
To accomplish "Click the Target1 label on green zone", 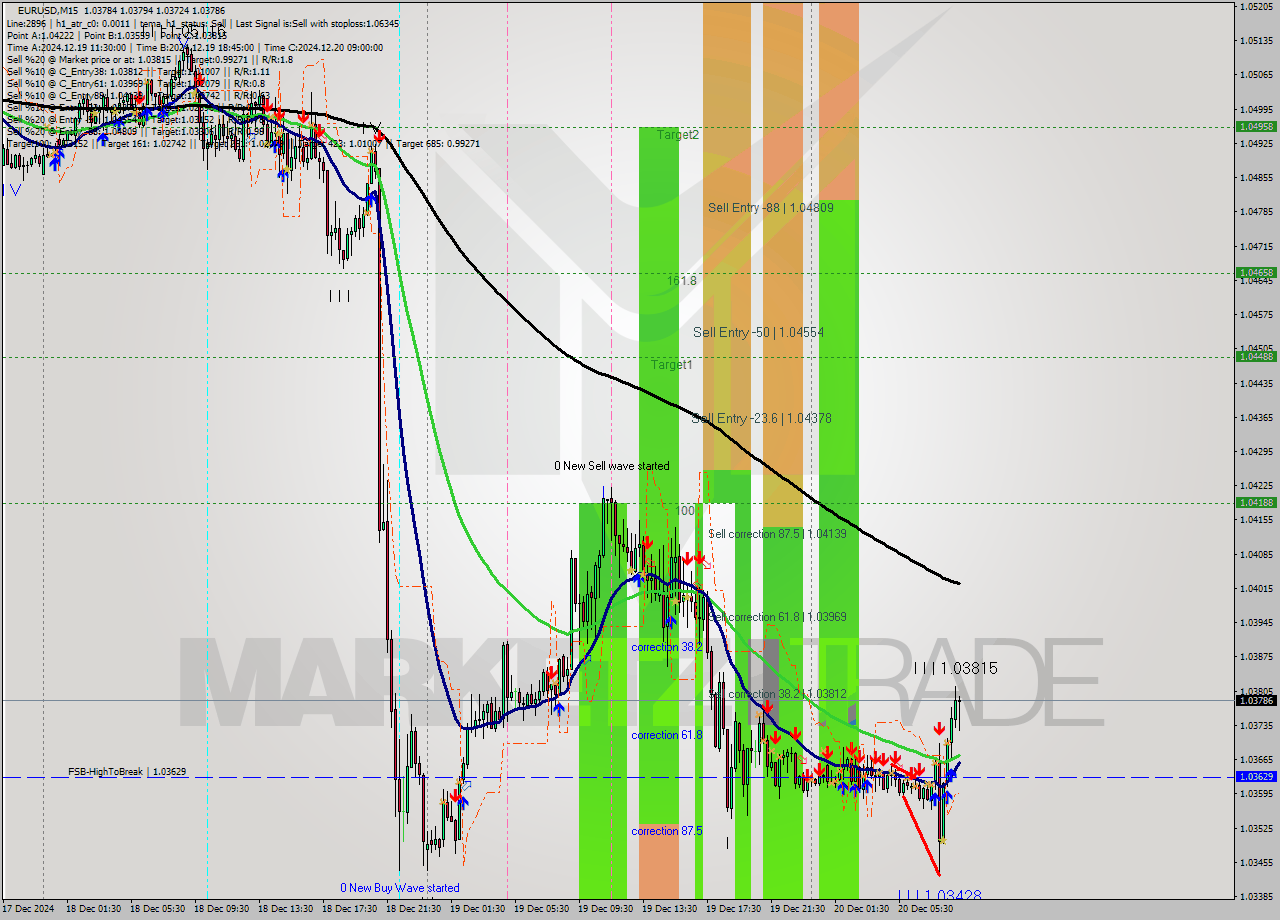I will pos(672,365).
